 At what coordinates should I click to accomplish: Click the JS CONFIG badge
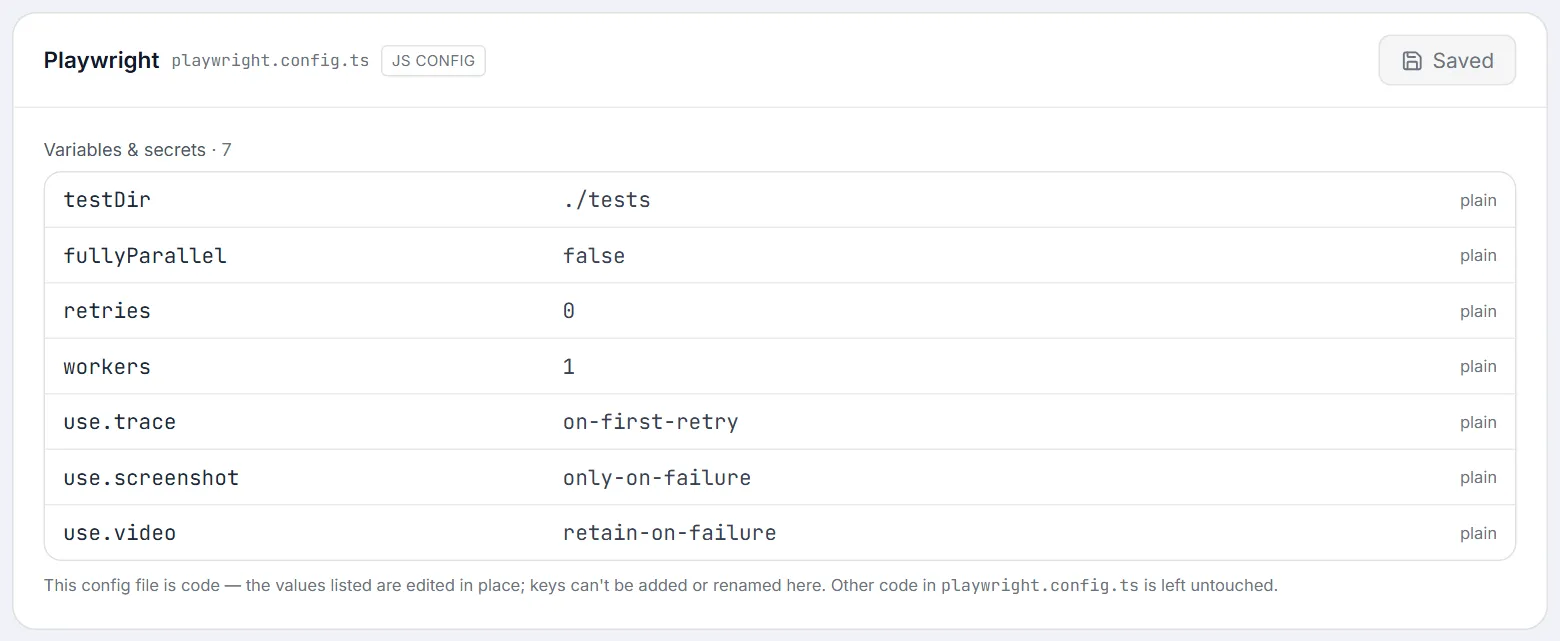pyautogui.click(x=433, y=60)
